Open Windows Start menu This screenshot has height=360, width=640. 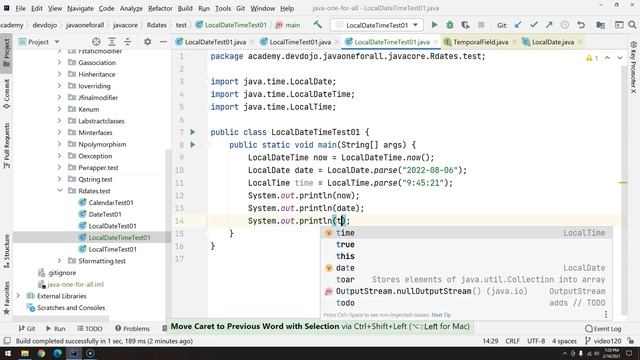(8, 353)
